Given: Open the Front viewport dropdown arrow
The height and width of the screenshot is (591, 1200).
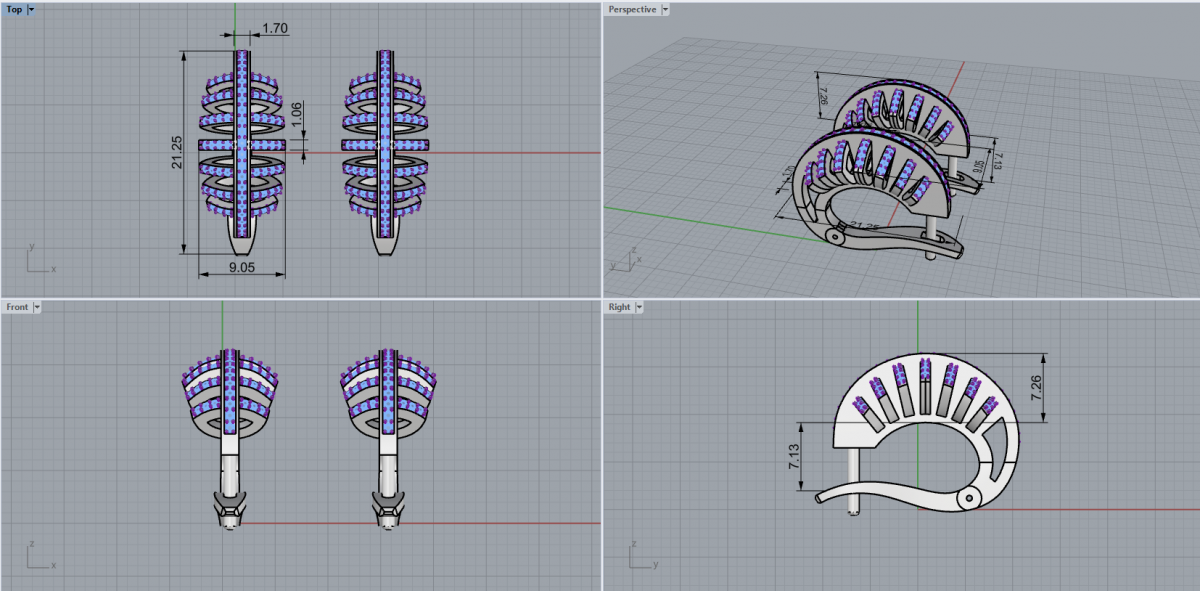Looking at the screenshot, I should (38, 307).
